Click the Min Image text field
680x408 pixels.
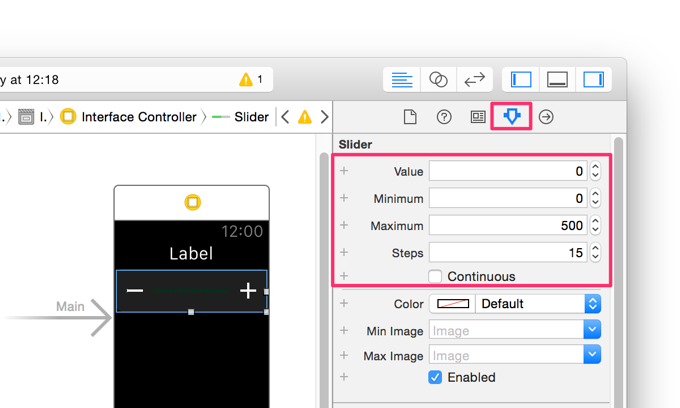click(507, 330)
